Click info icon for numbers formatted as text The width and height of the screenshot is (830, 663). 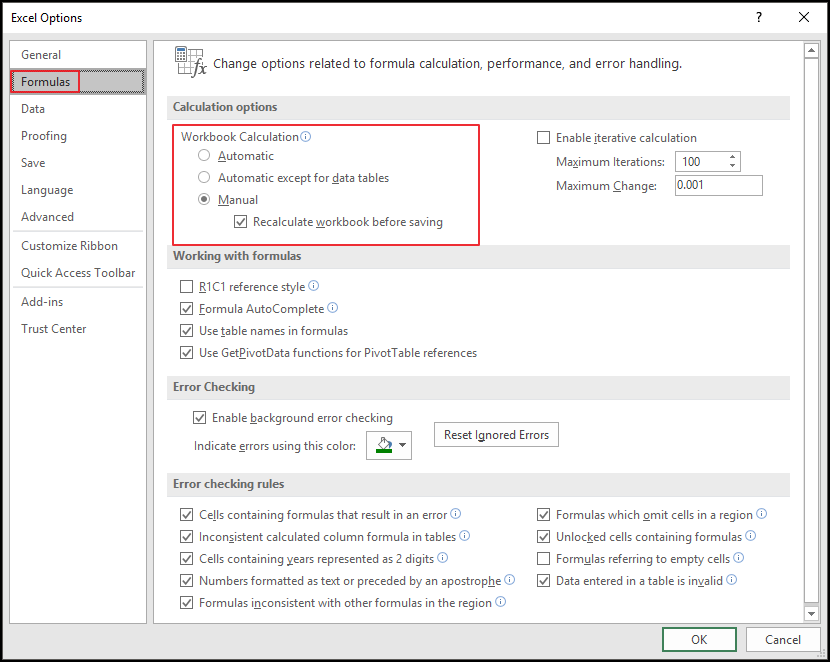click(x=509, y=579)
